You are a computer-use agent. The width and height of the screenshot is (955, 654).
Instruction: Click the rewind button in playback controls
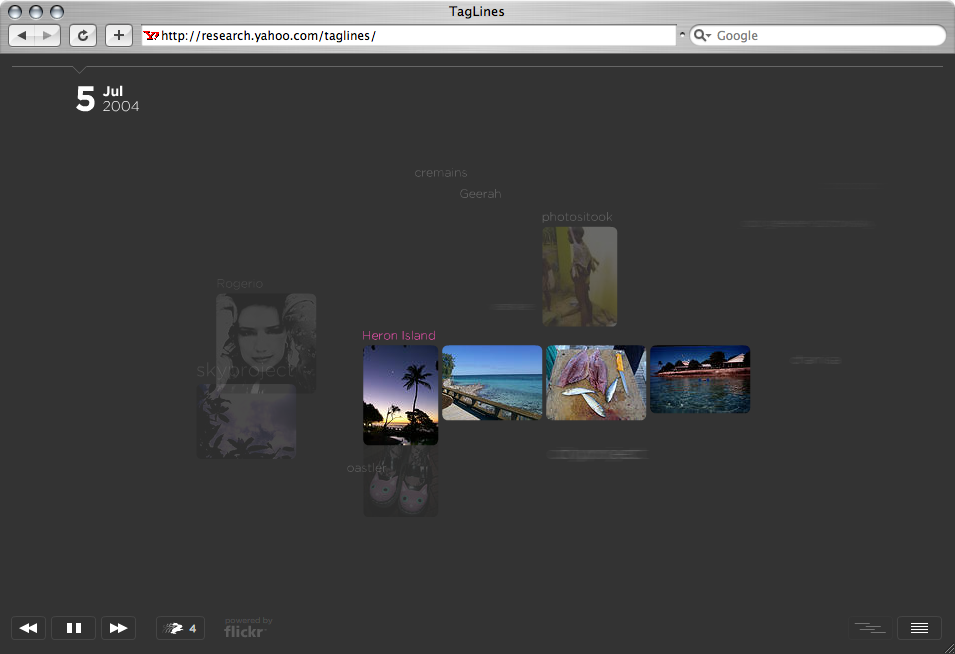(x=29, y=628)
